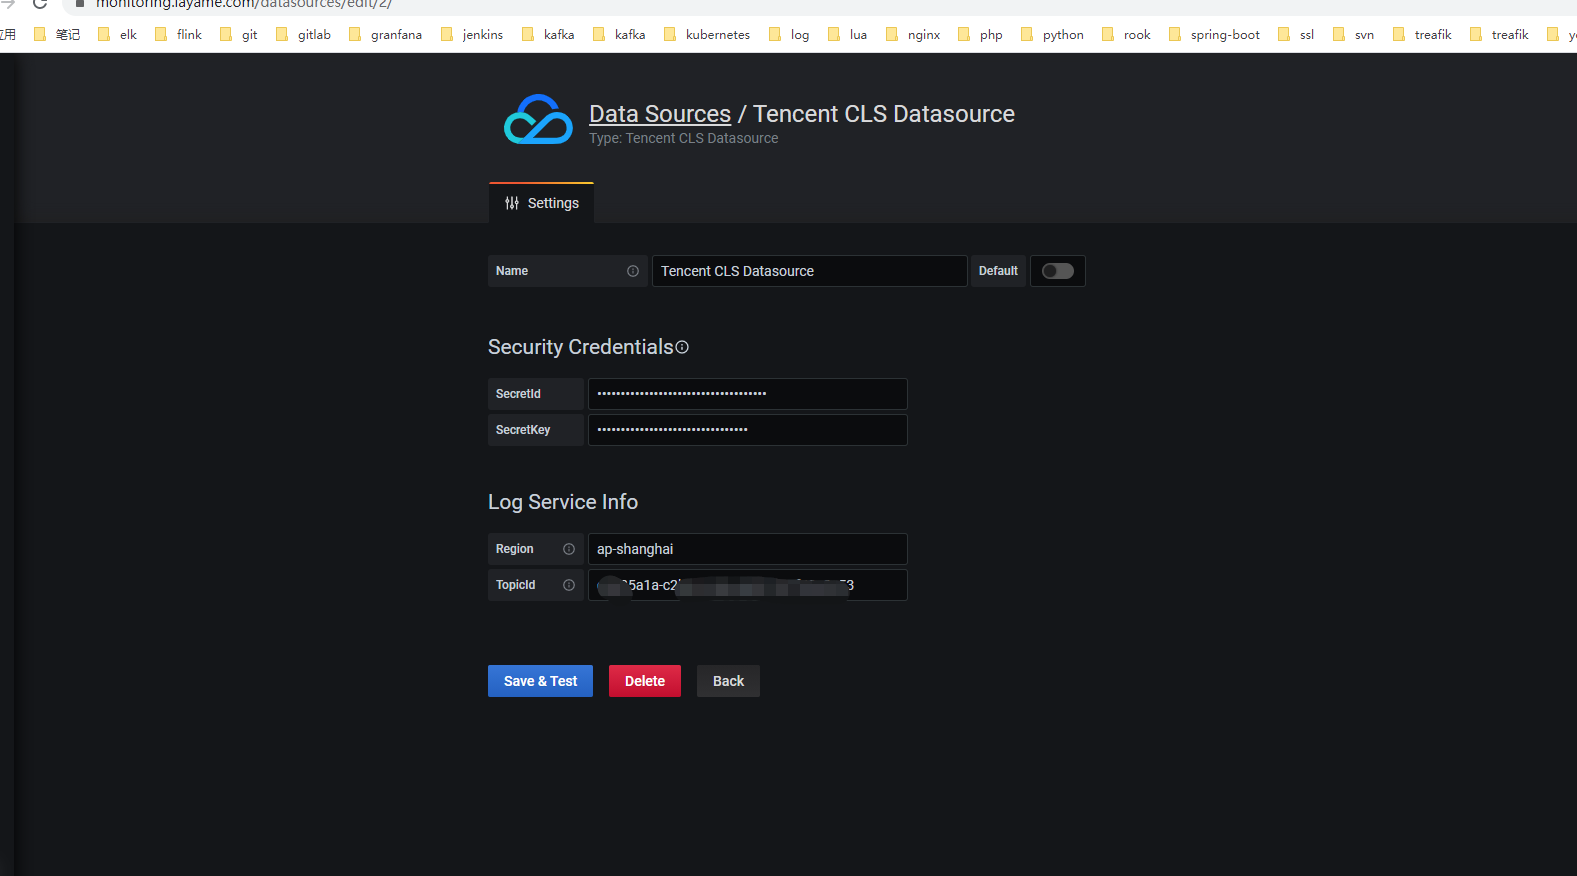Open the 笔记 bookmark folder
Viewport: 1577px width, 876px height.
(x=57, y=34)
